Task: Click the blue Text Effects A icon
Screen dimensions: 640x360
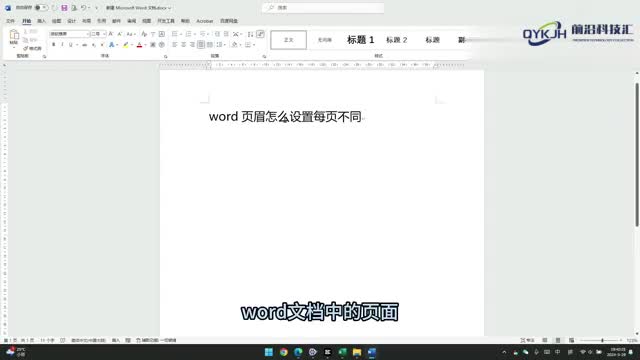Action: [111, 44]
